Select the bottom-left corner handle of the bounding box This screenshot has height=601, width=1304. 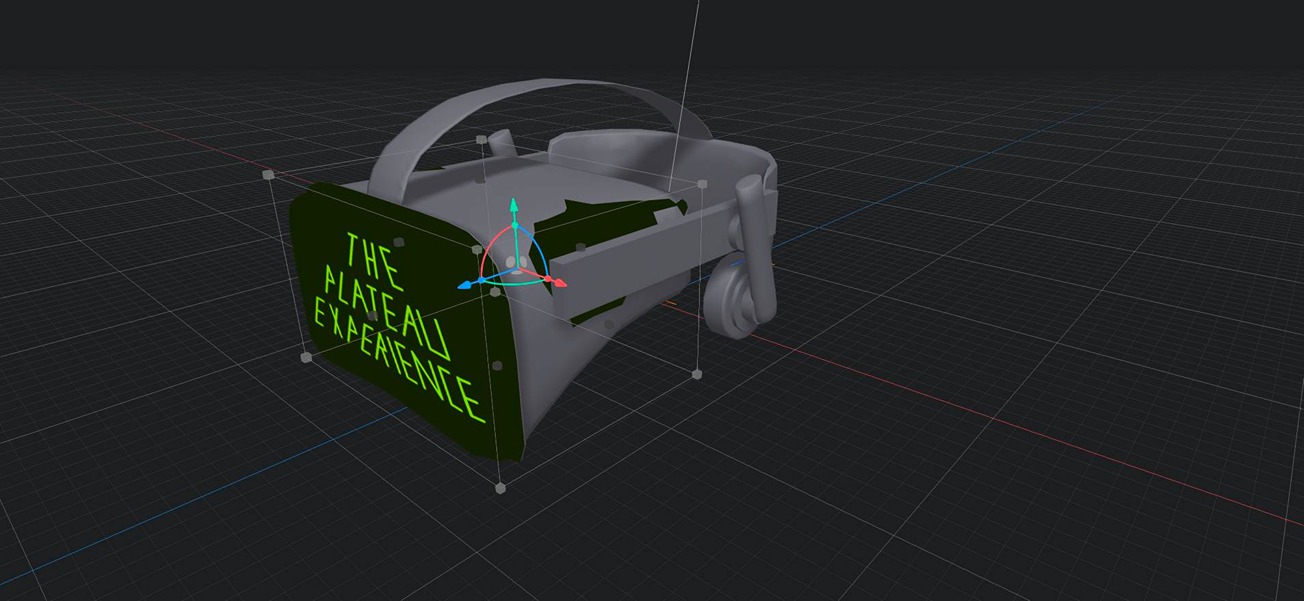coord(303,355)
